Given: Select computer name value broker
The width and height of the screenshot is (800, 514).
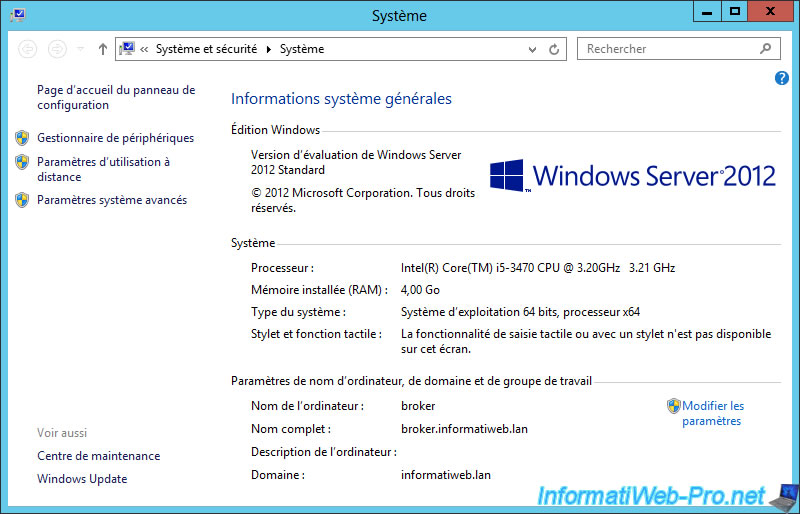Looking at the screenshot, I should click(418, 406).
